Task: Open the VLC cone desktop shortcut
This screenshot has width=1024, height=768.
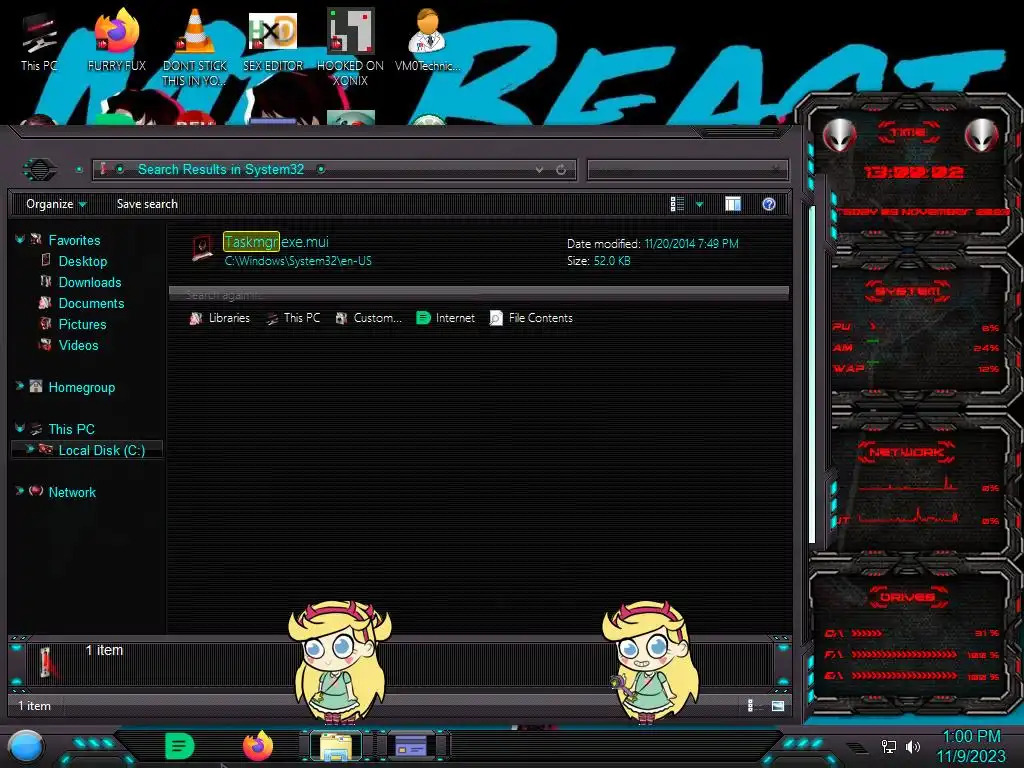Action: tap(195, 47)
